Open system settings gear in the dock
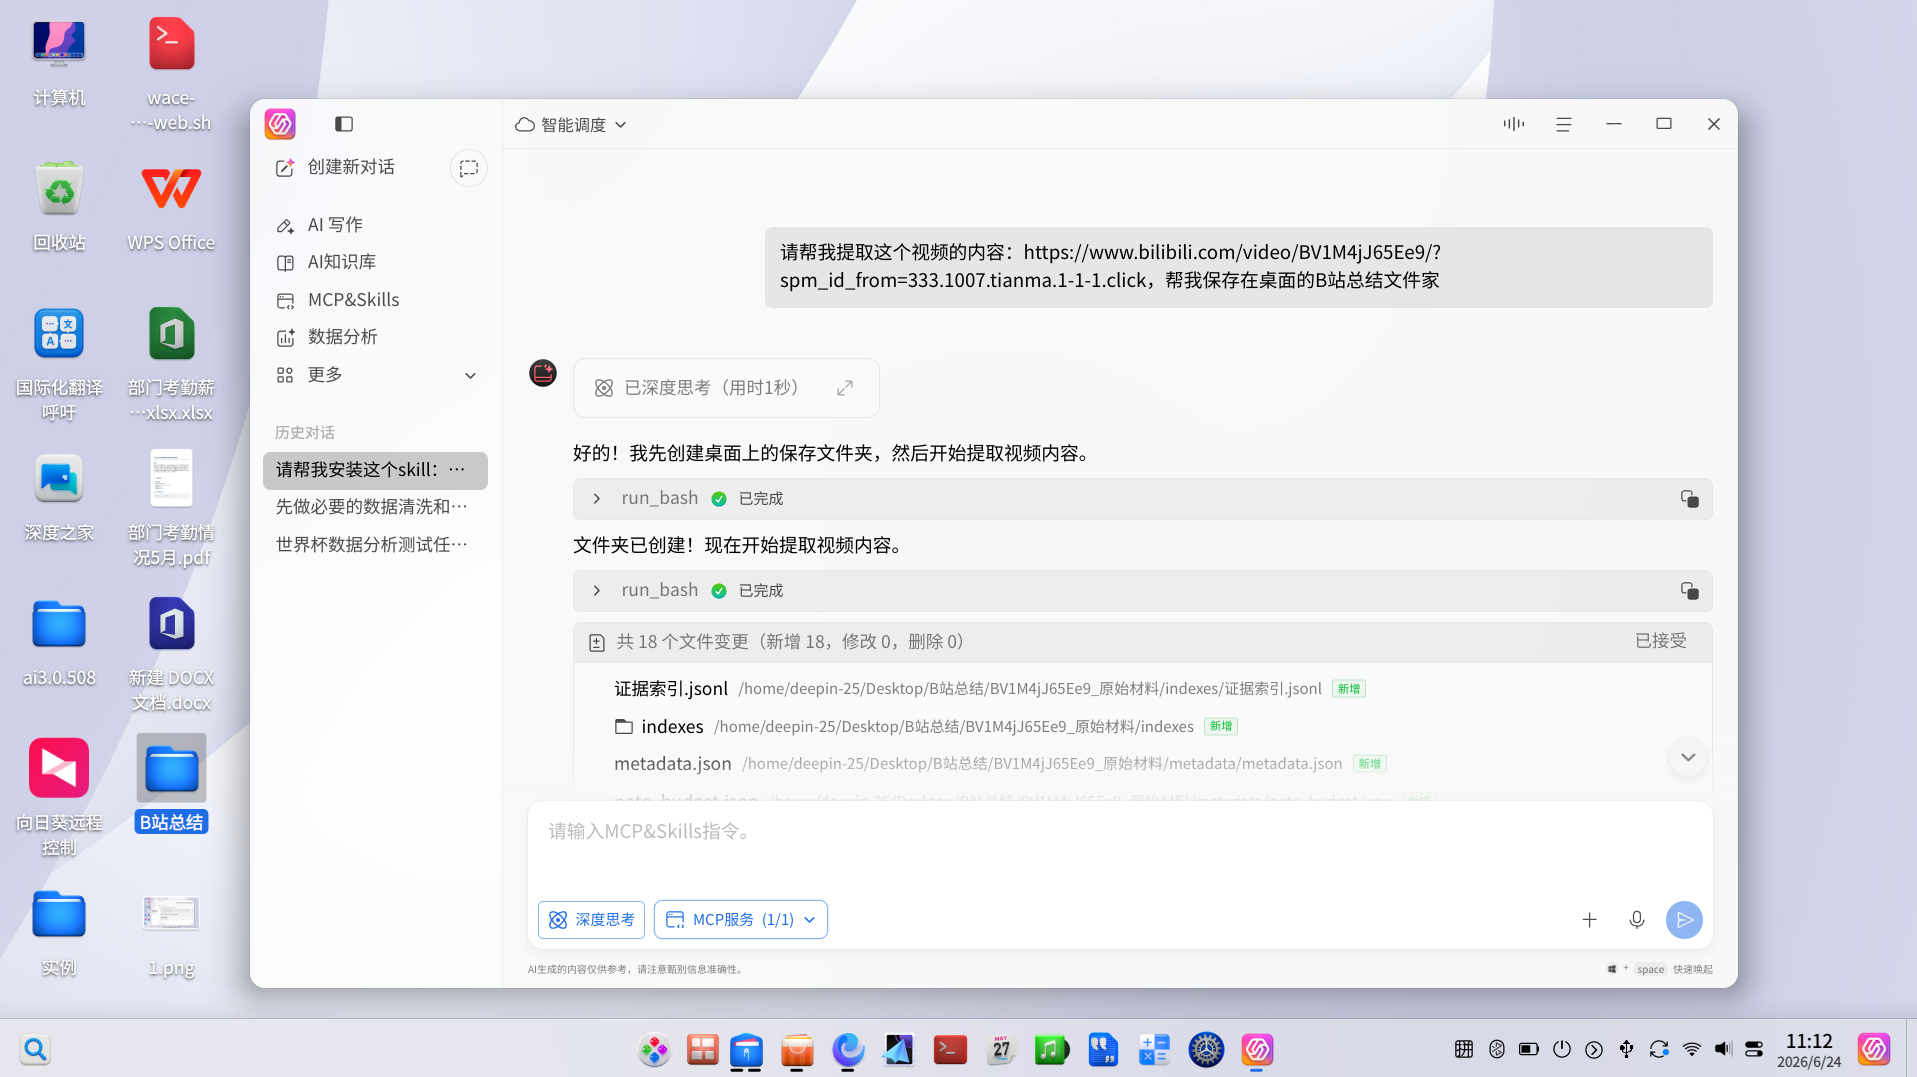The image size is (1917, 1077). tap(1206, 1049)
